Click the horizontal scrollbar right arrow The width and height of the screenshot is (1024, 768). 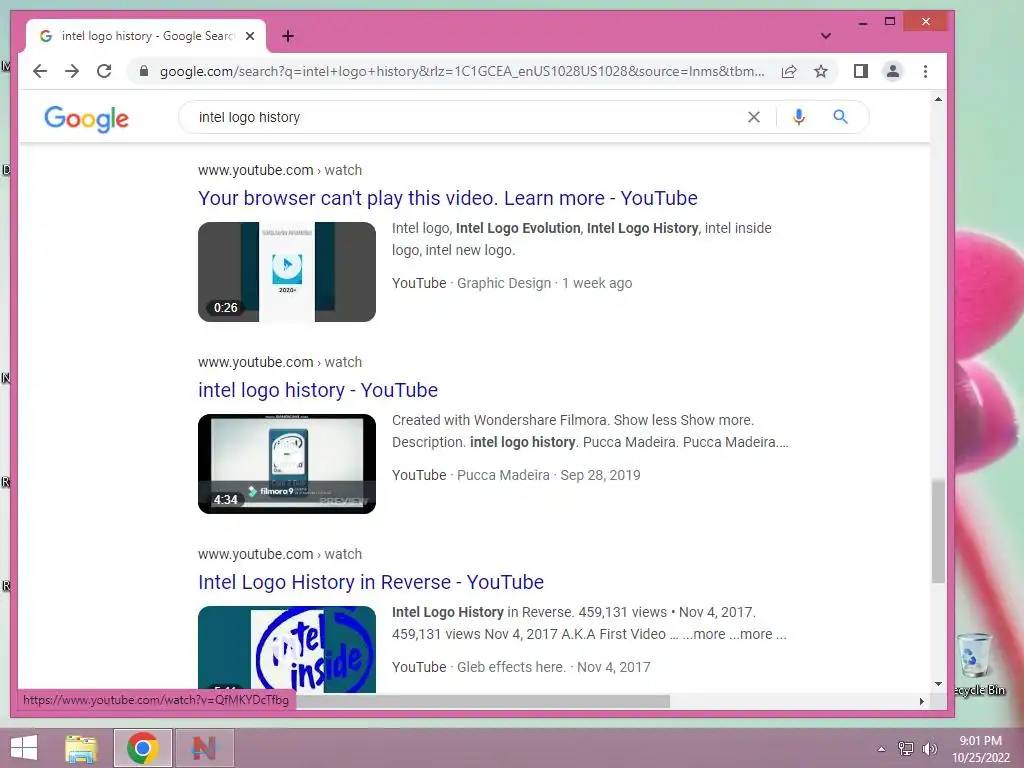click(x=921, y=701)
